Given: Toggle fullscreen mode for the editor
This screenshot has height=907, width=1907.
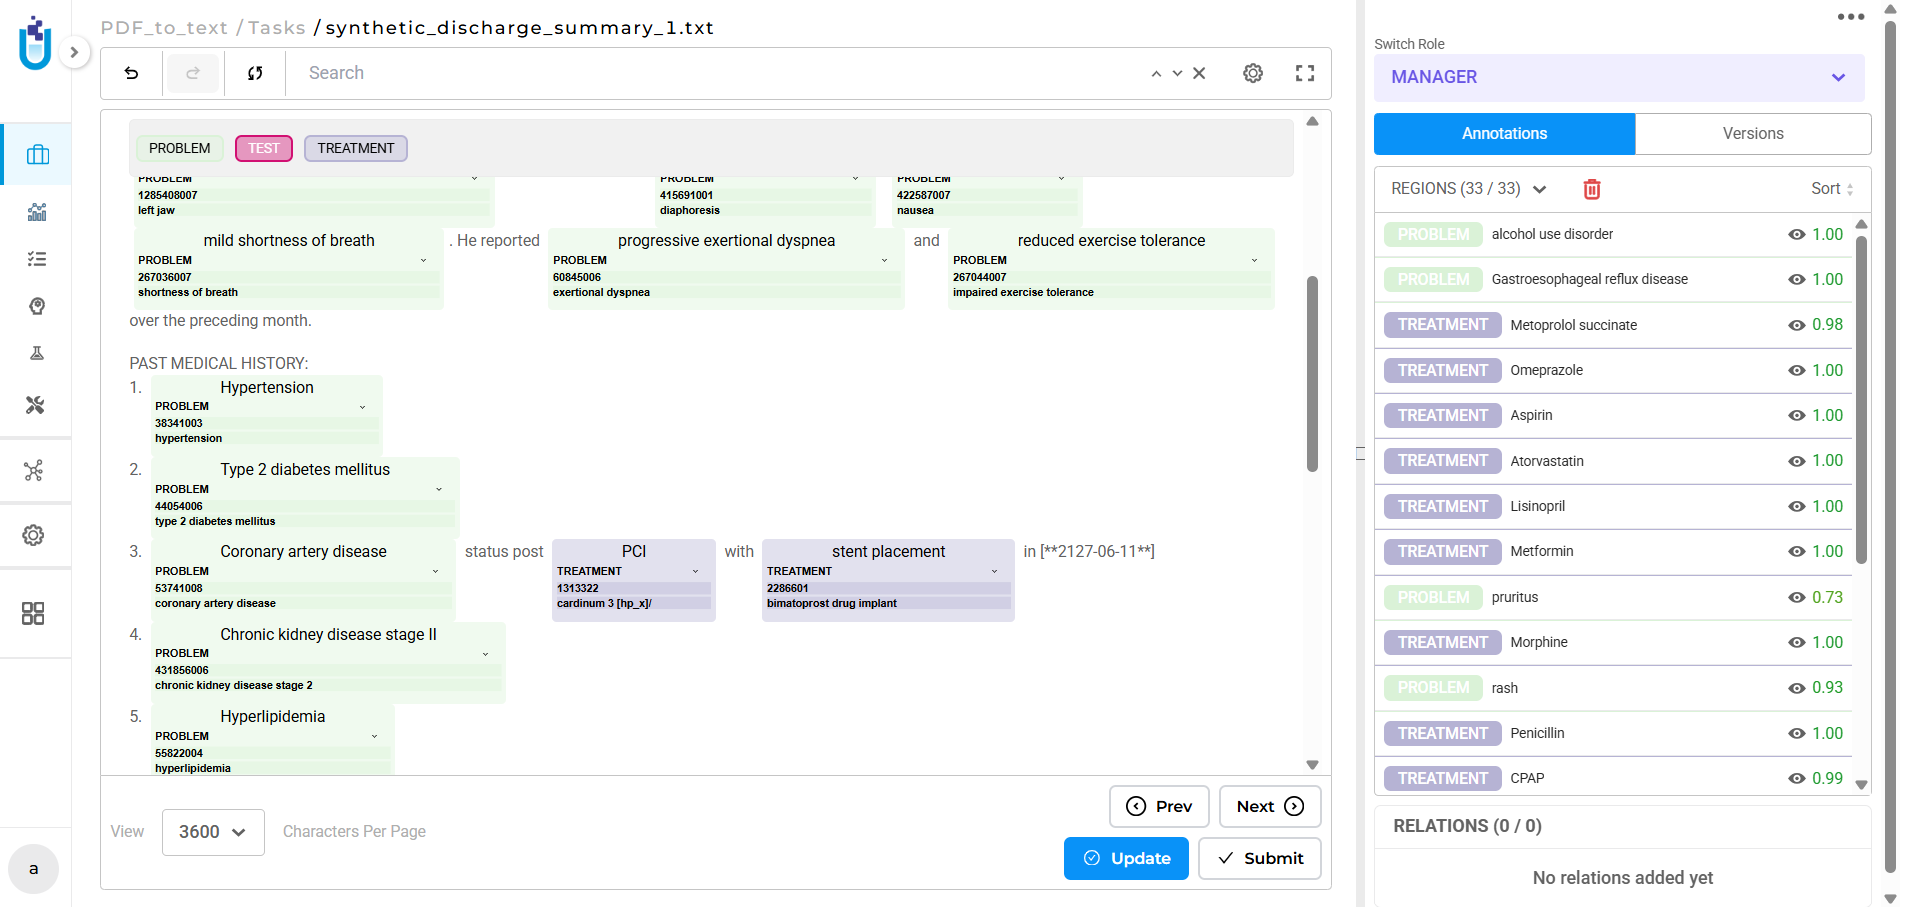Looking at the screenshot, I should coord(1304,73).
